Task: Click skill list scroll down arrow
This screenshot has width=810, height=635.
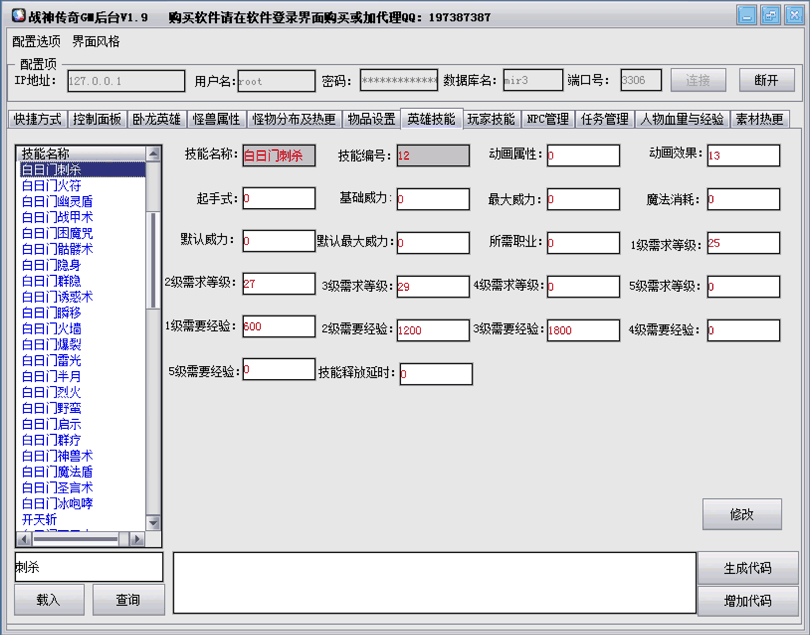Action: (153, 523)
